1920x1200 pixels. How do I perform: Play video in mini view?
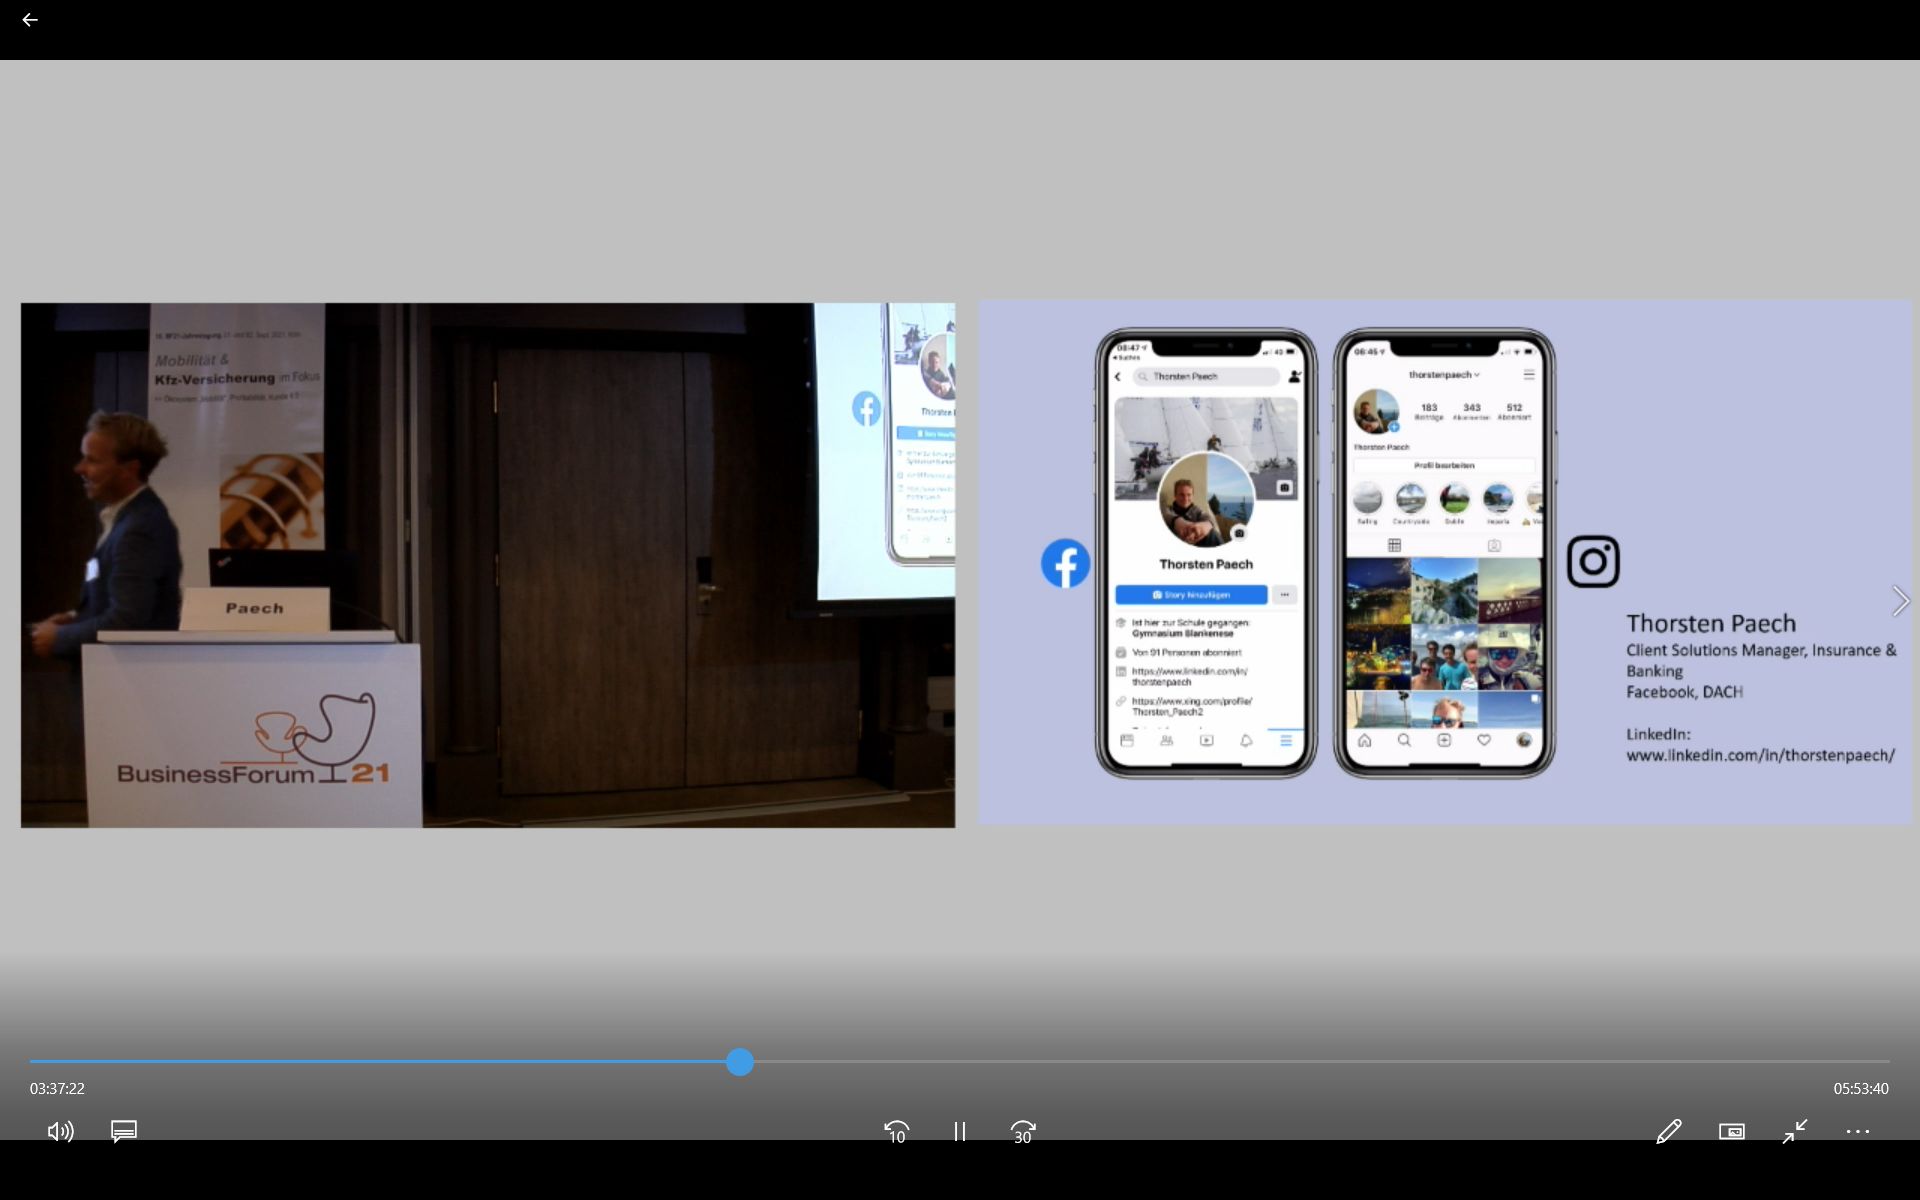(x=1731, y=1131)
